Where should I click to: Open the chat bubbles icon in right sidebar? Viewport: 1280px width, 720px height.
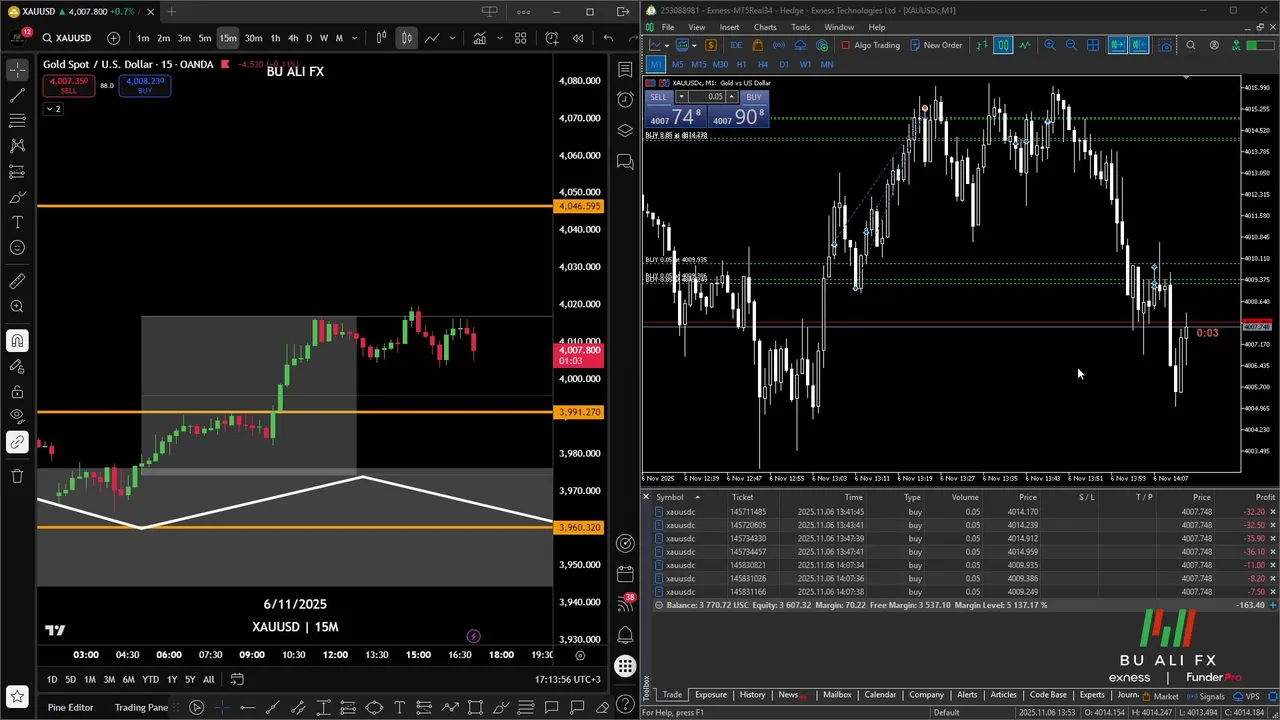pos(625,161)
